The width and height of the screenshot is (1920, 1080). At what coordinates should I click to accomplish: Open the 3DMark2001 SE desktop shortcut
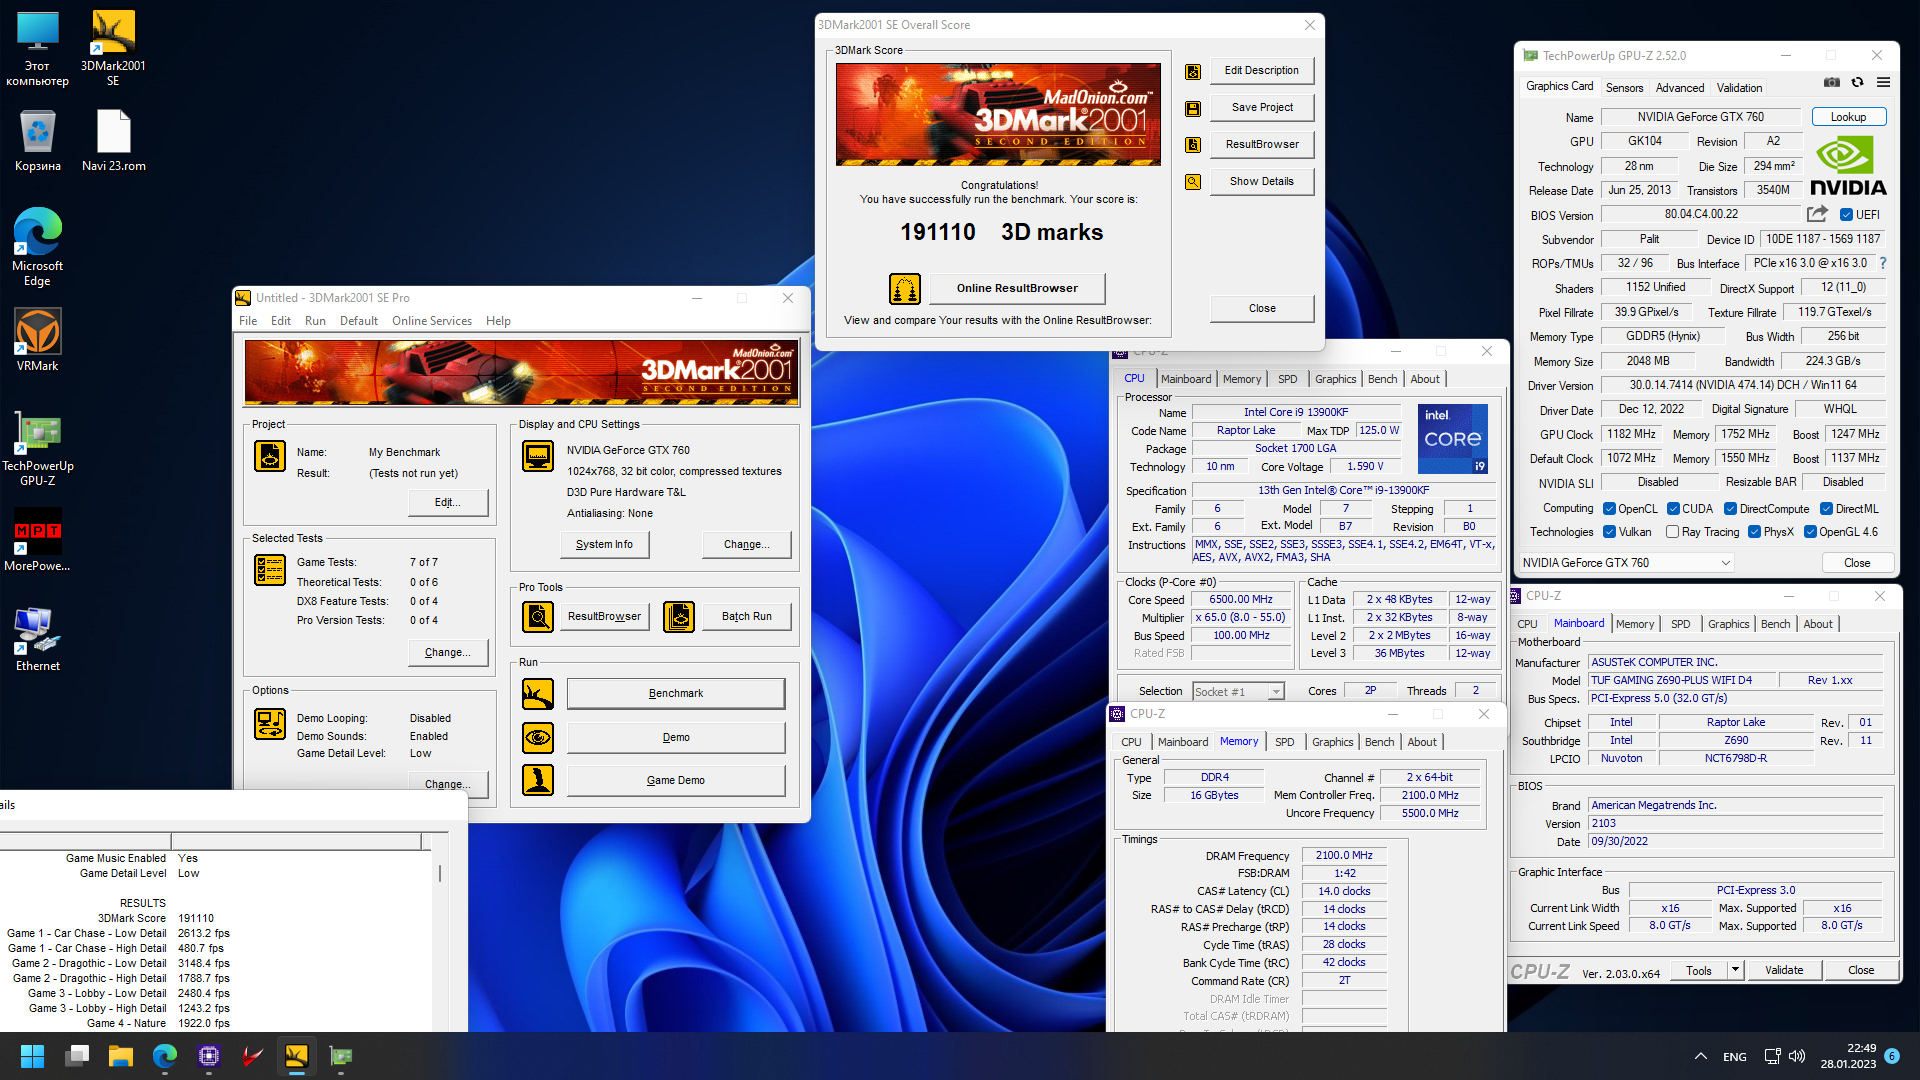click(113, 48)
